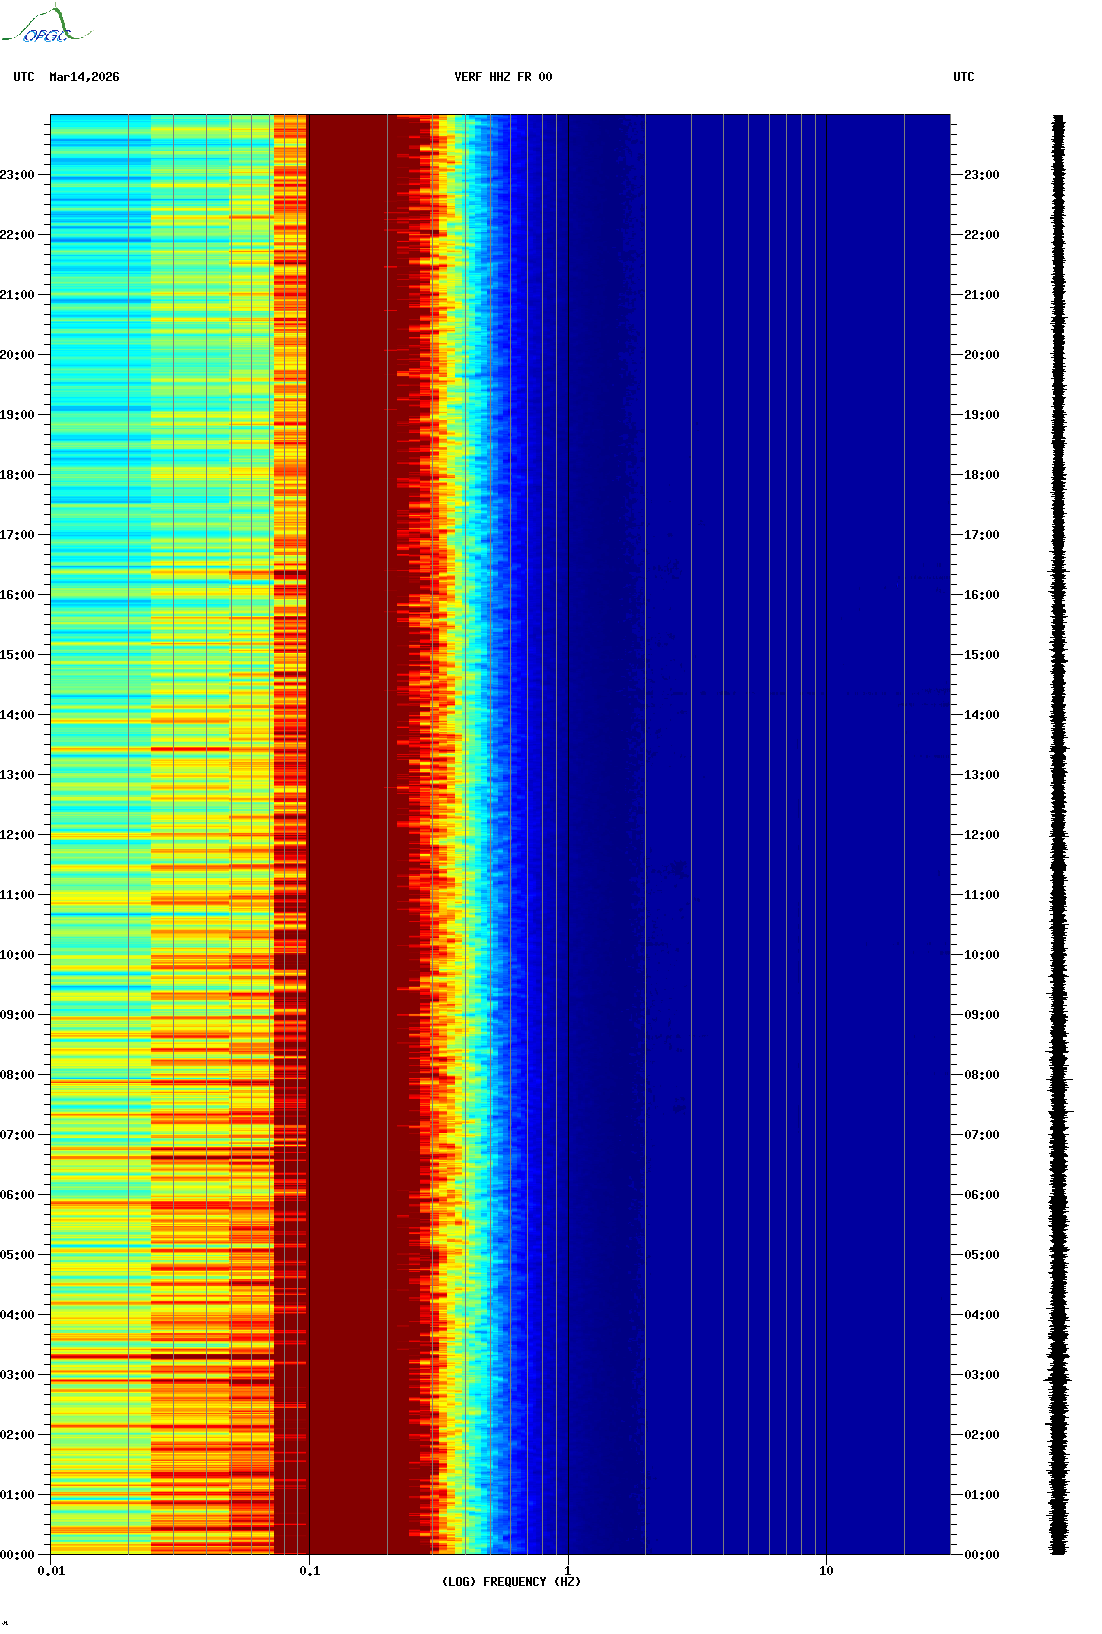Screen dimensions: 1102x1634
Task: Click the Mar14,2026 date label
Action: click(84, 77)
